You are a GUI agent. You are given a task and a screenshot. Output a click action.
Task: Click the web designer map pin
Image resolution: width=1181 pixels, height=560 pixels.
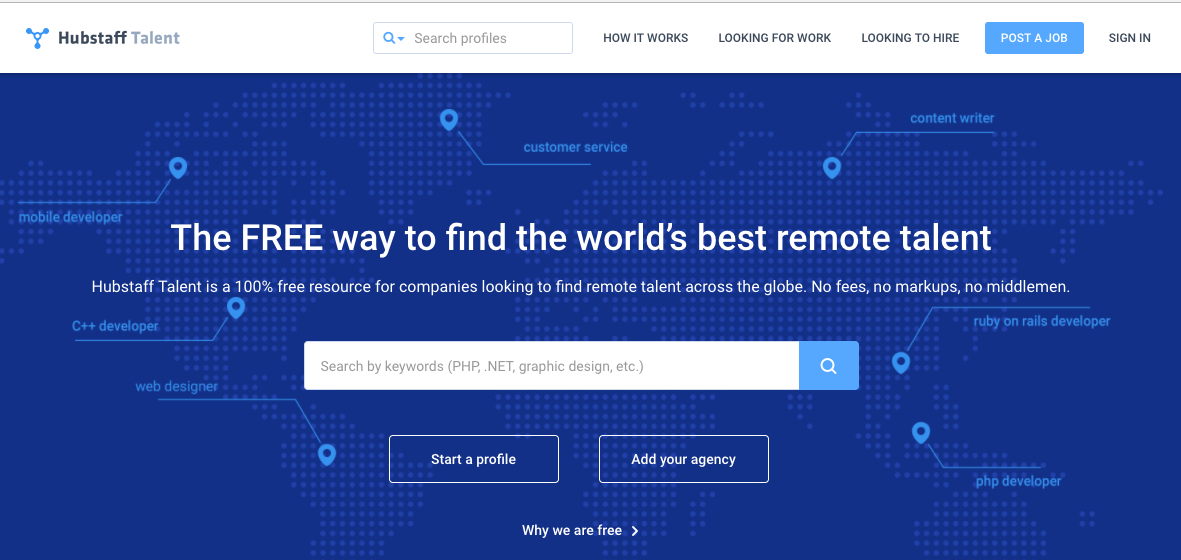pyautogui.click(x=326, y=454)
